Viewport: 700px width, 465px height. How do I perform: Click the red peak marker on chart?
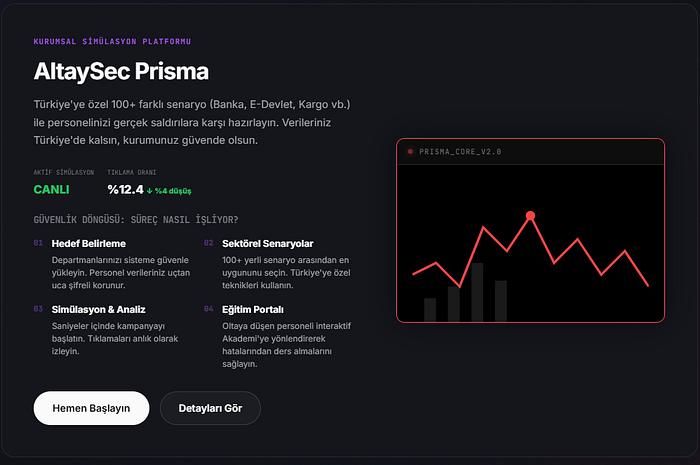coord(530,216)
